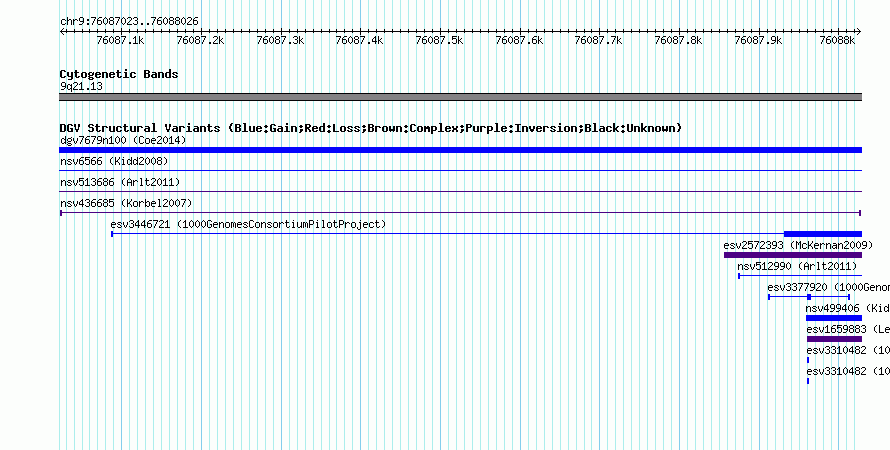890x450 pixels.
Task: Click the blue nsv499406 gain bar
Action: click(x=834, y=318)
